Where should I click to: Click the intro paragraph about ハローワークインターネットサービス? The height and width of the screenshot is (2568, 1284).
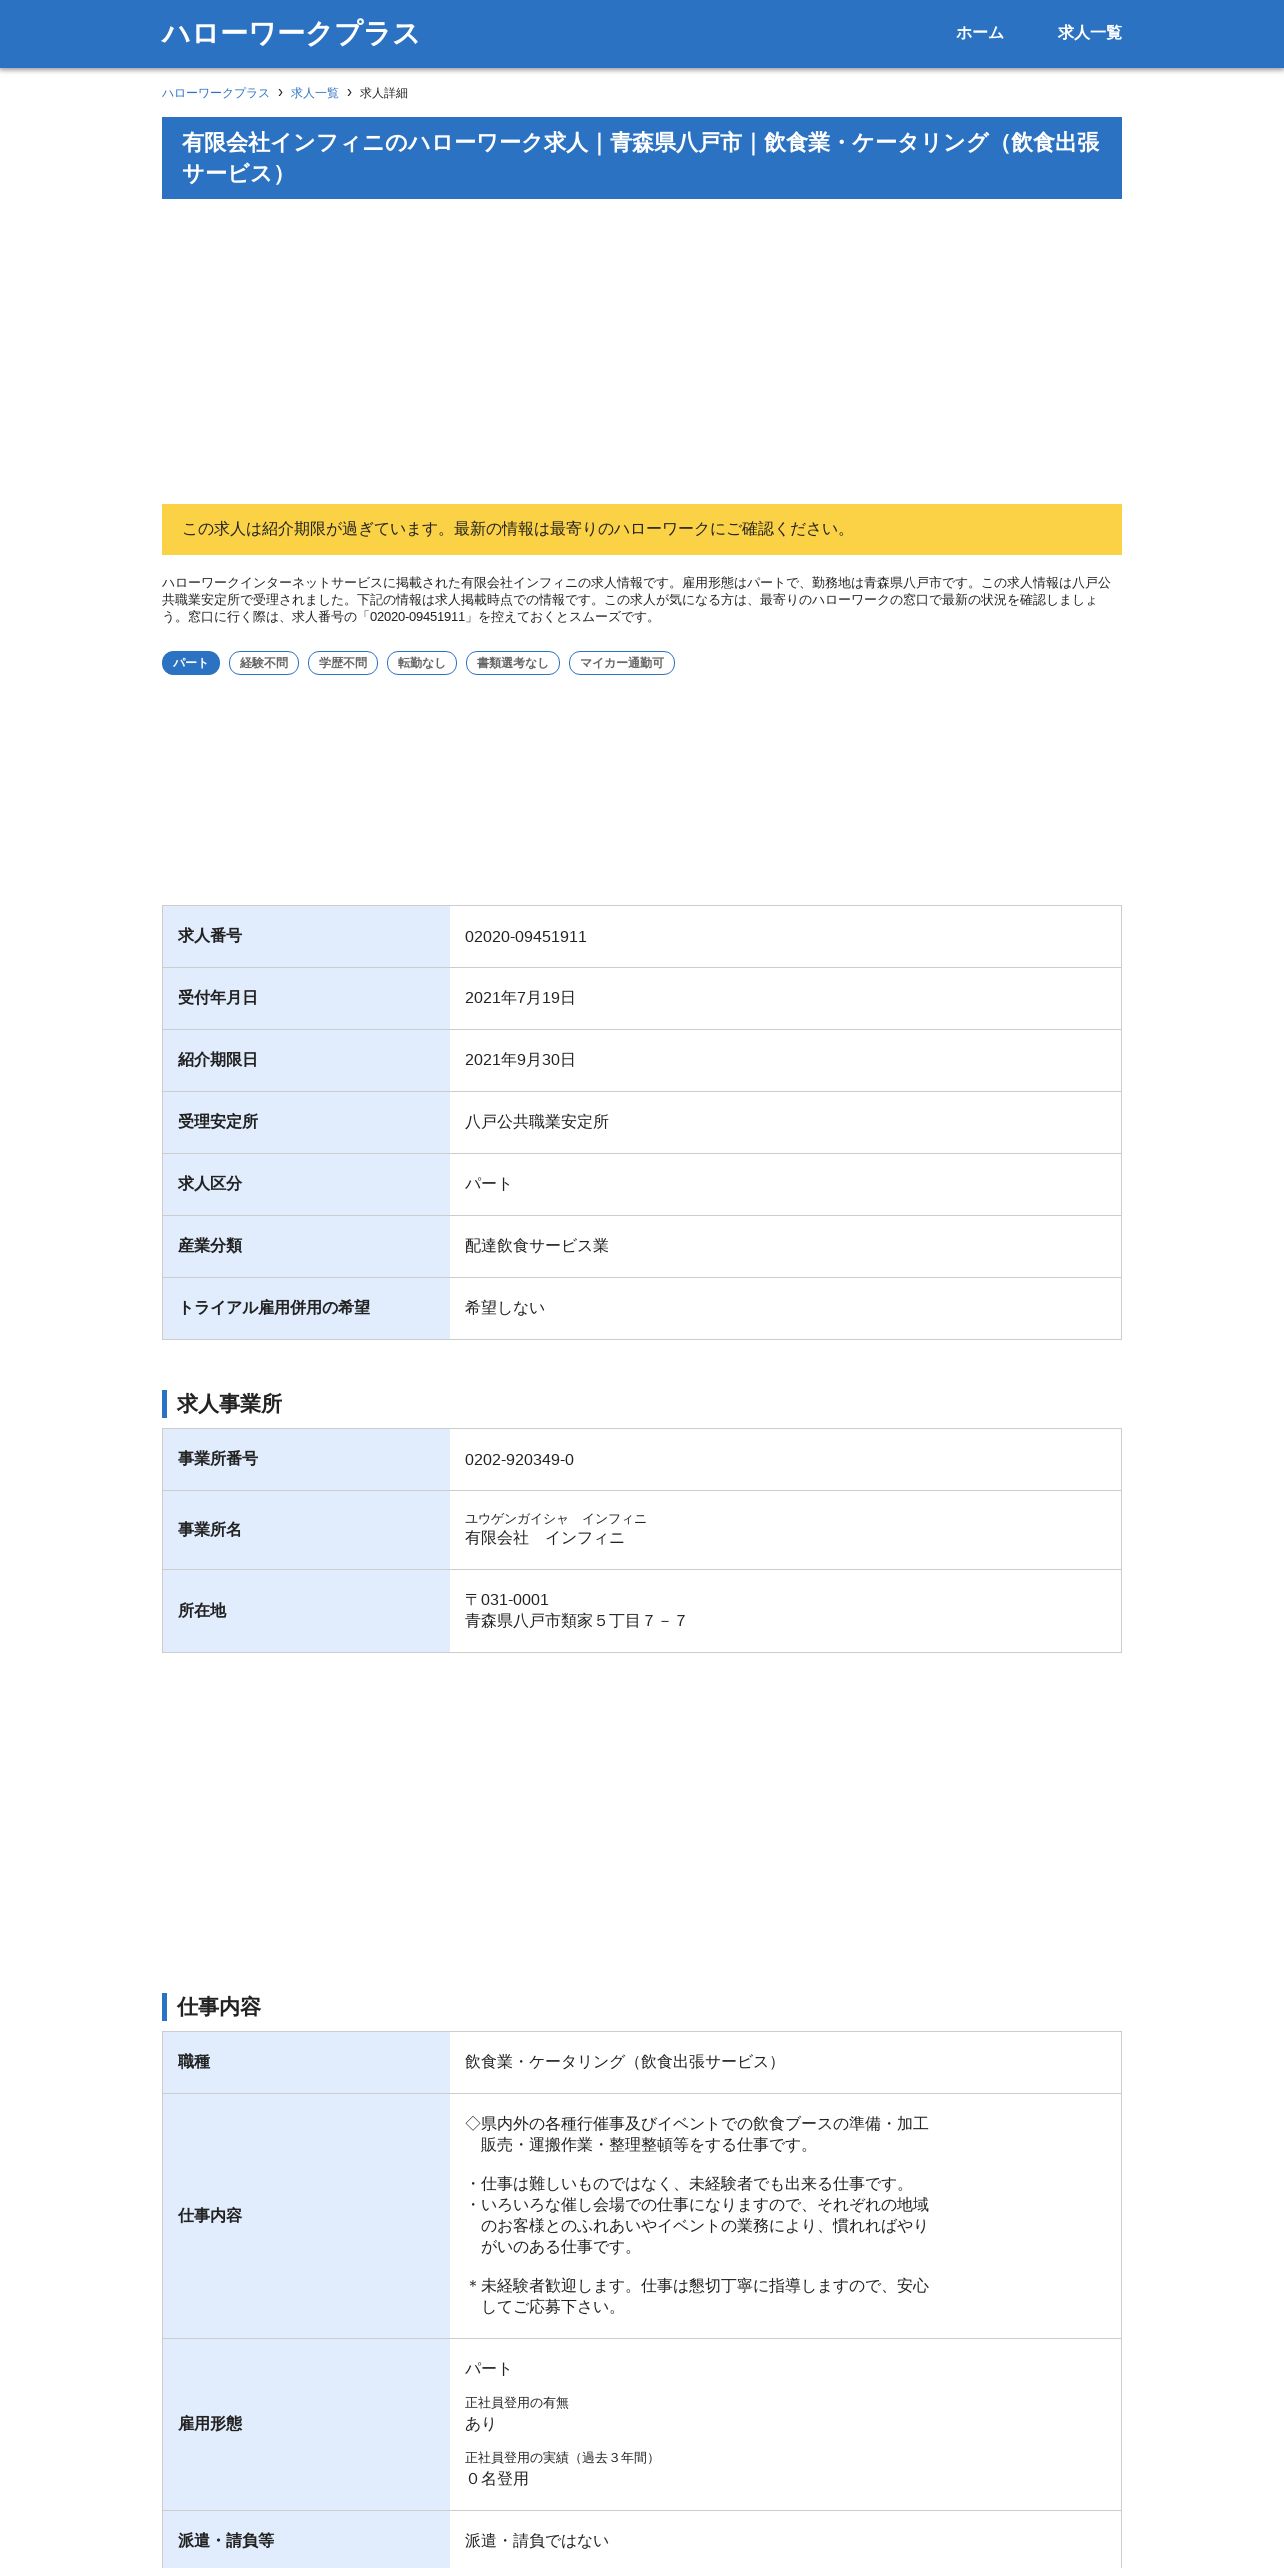click(637, 600)
